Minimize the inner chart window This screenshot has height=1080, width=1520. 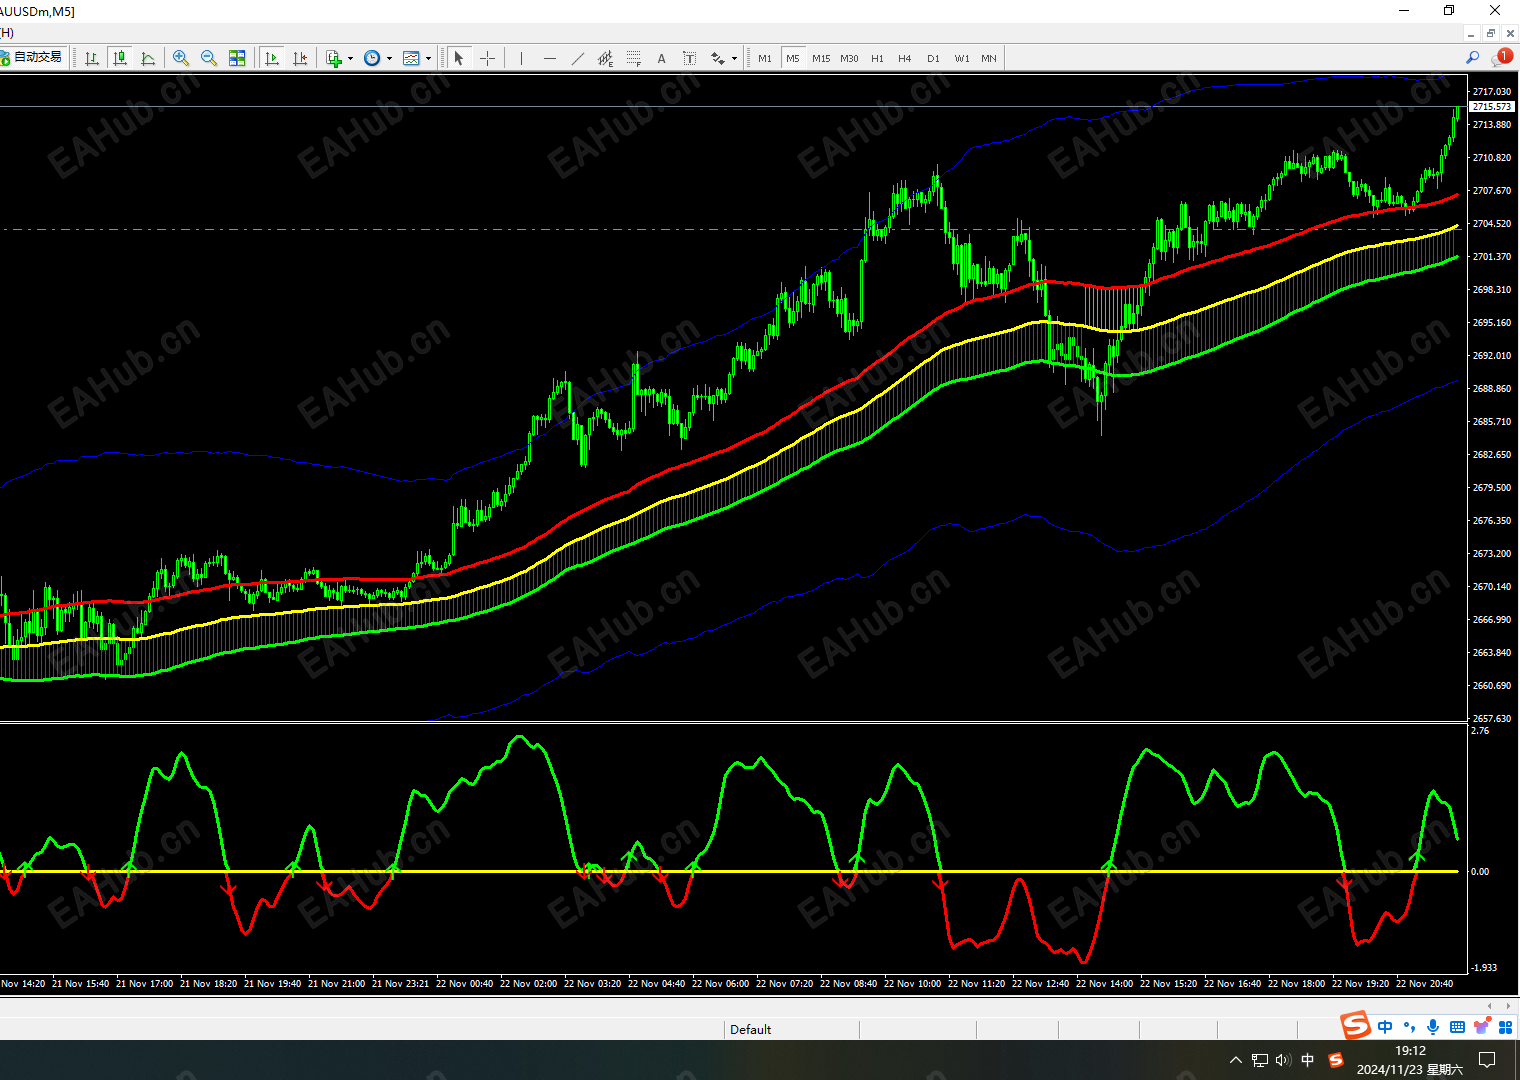click(x=1470, y=33)
